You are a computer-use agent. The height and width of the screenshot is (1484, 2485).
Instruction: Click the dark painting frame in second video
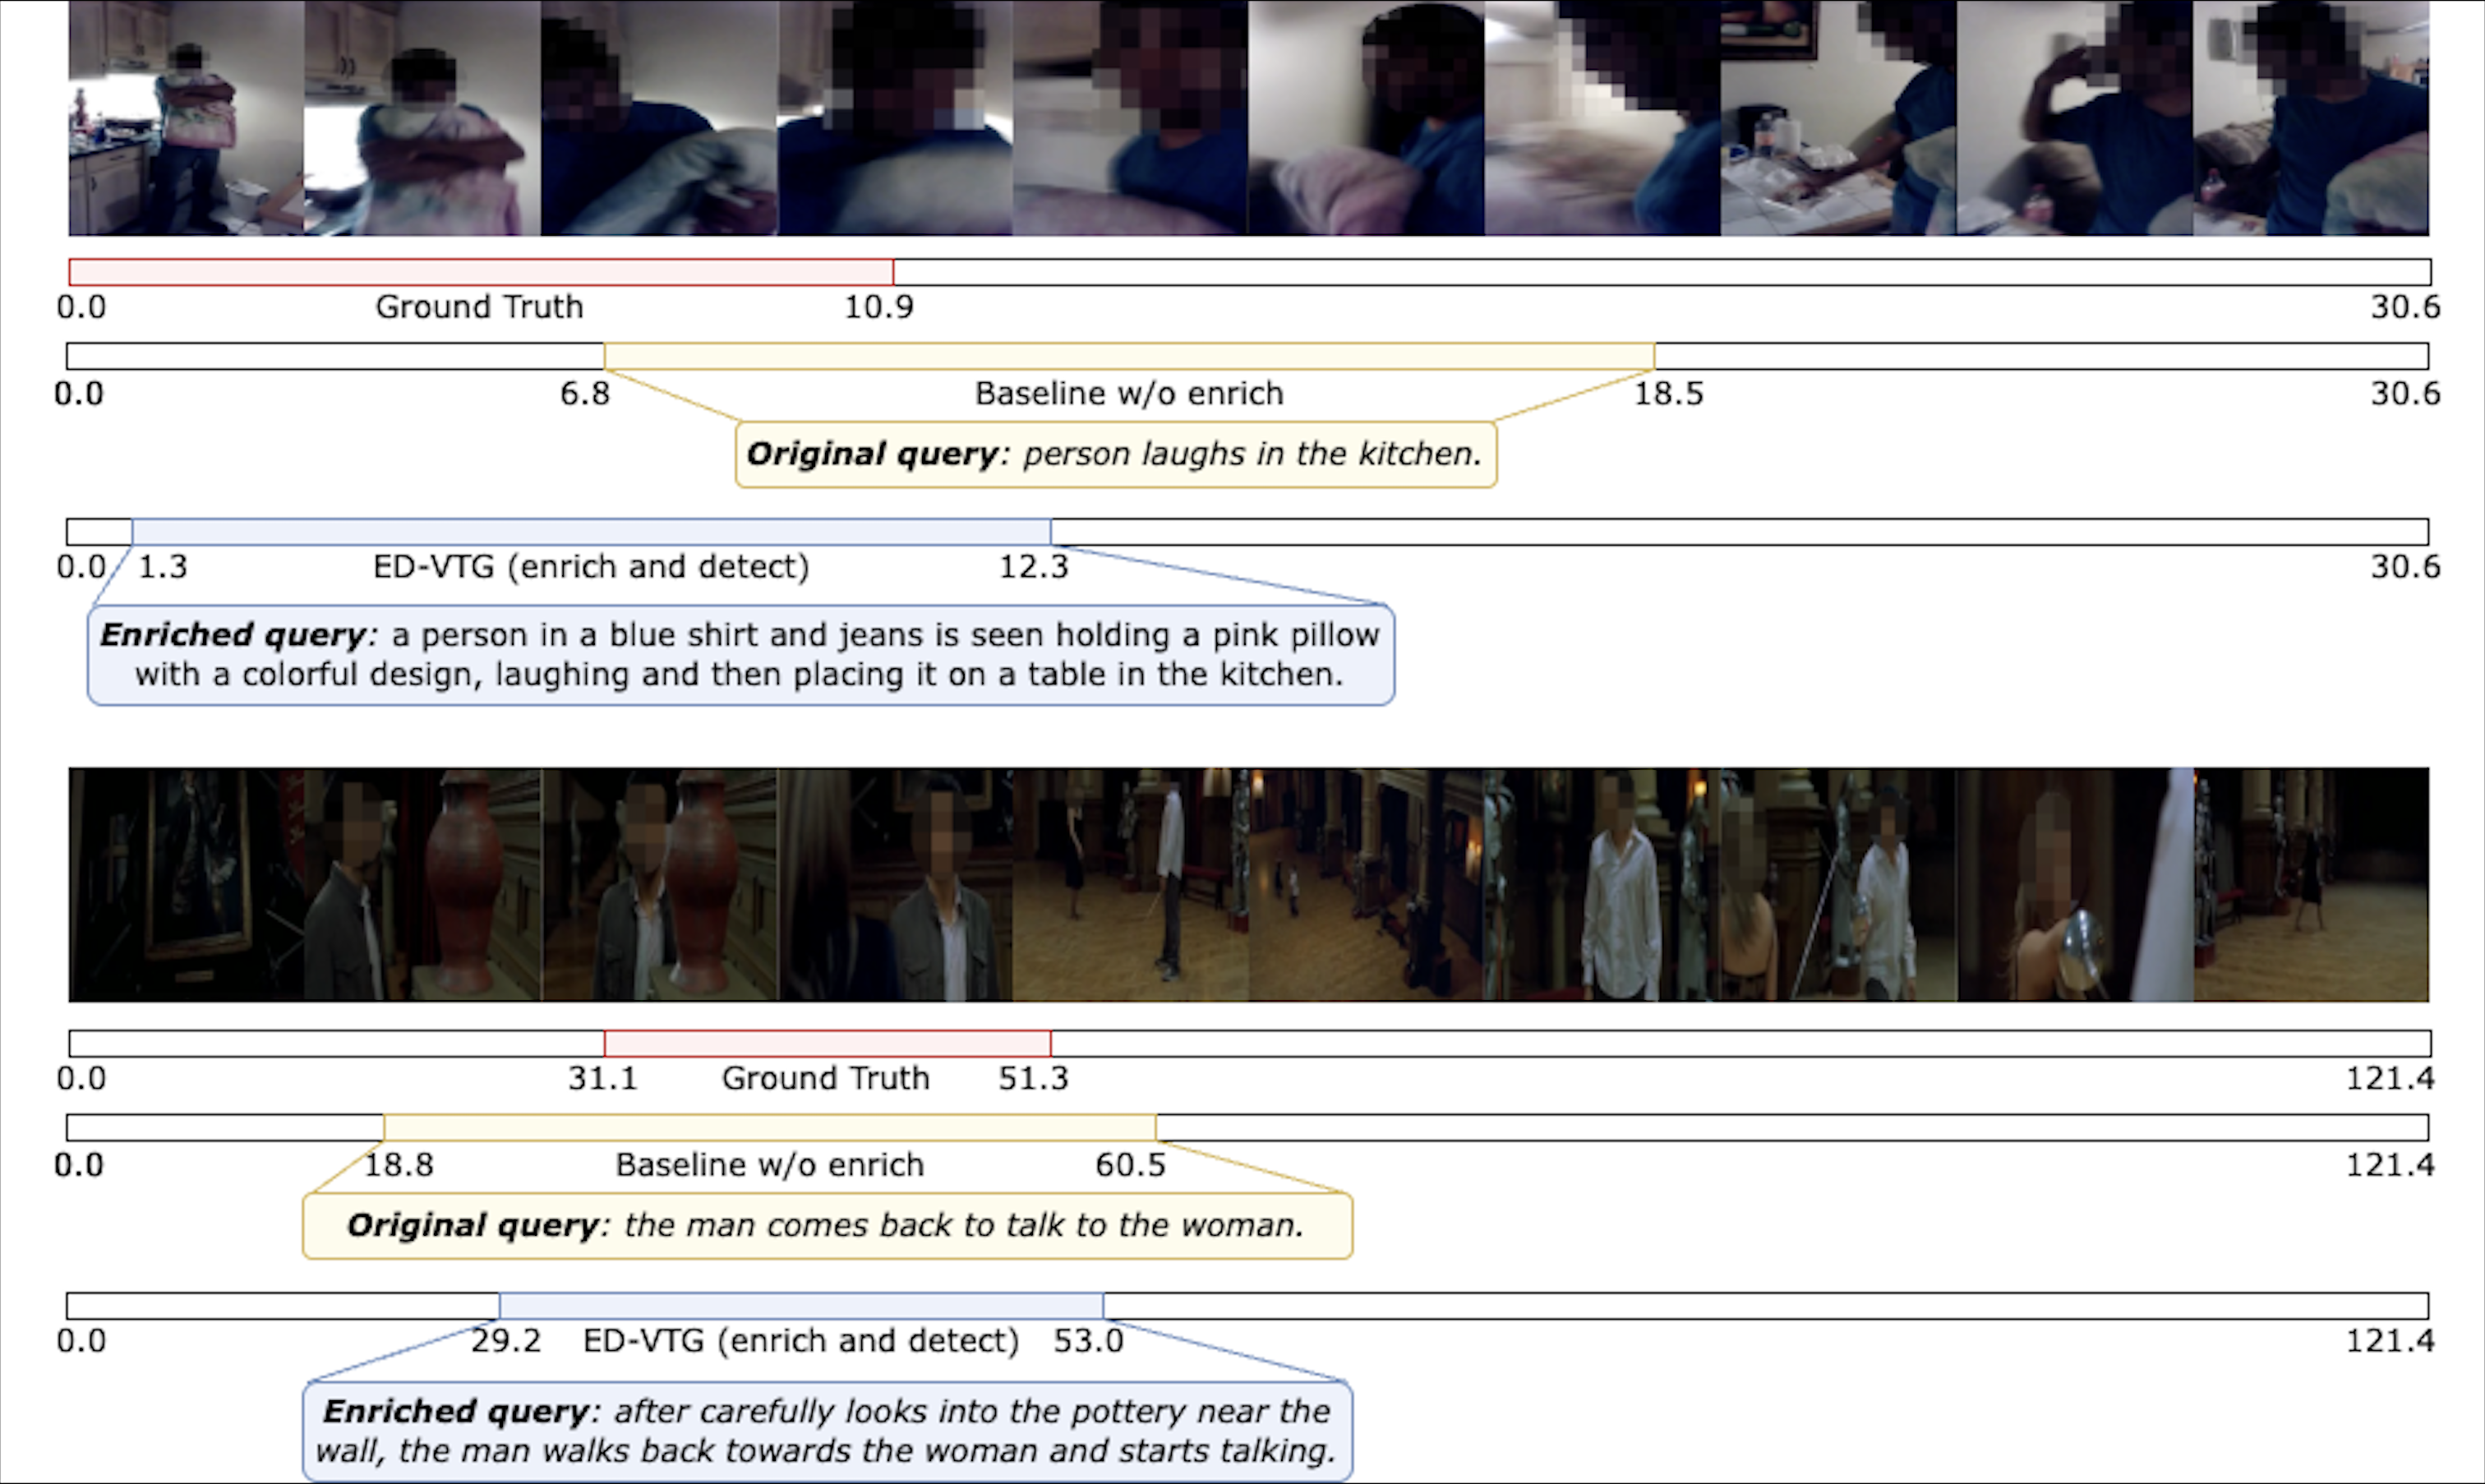186,885
